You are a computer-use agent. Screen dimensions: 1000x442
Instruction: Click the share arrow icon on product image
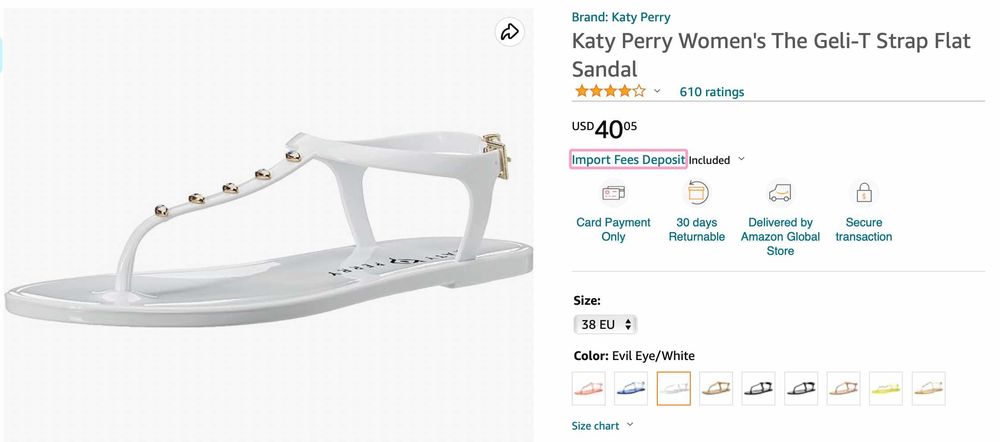(510, 33)
